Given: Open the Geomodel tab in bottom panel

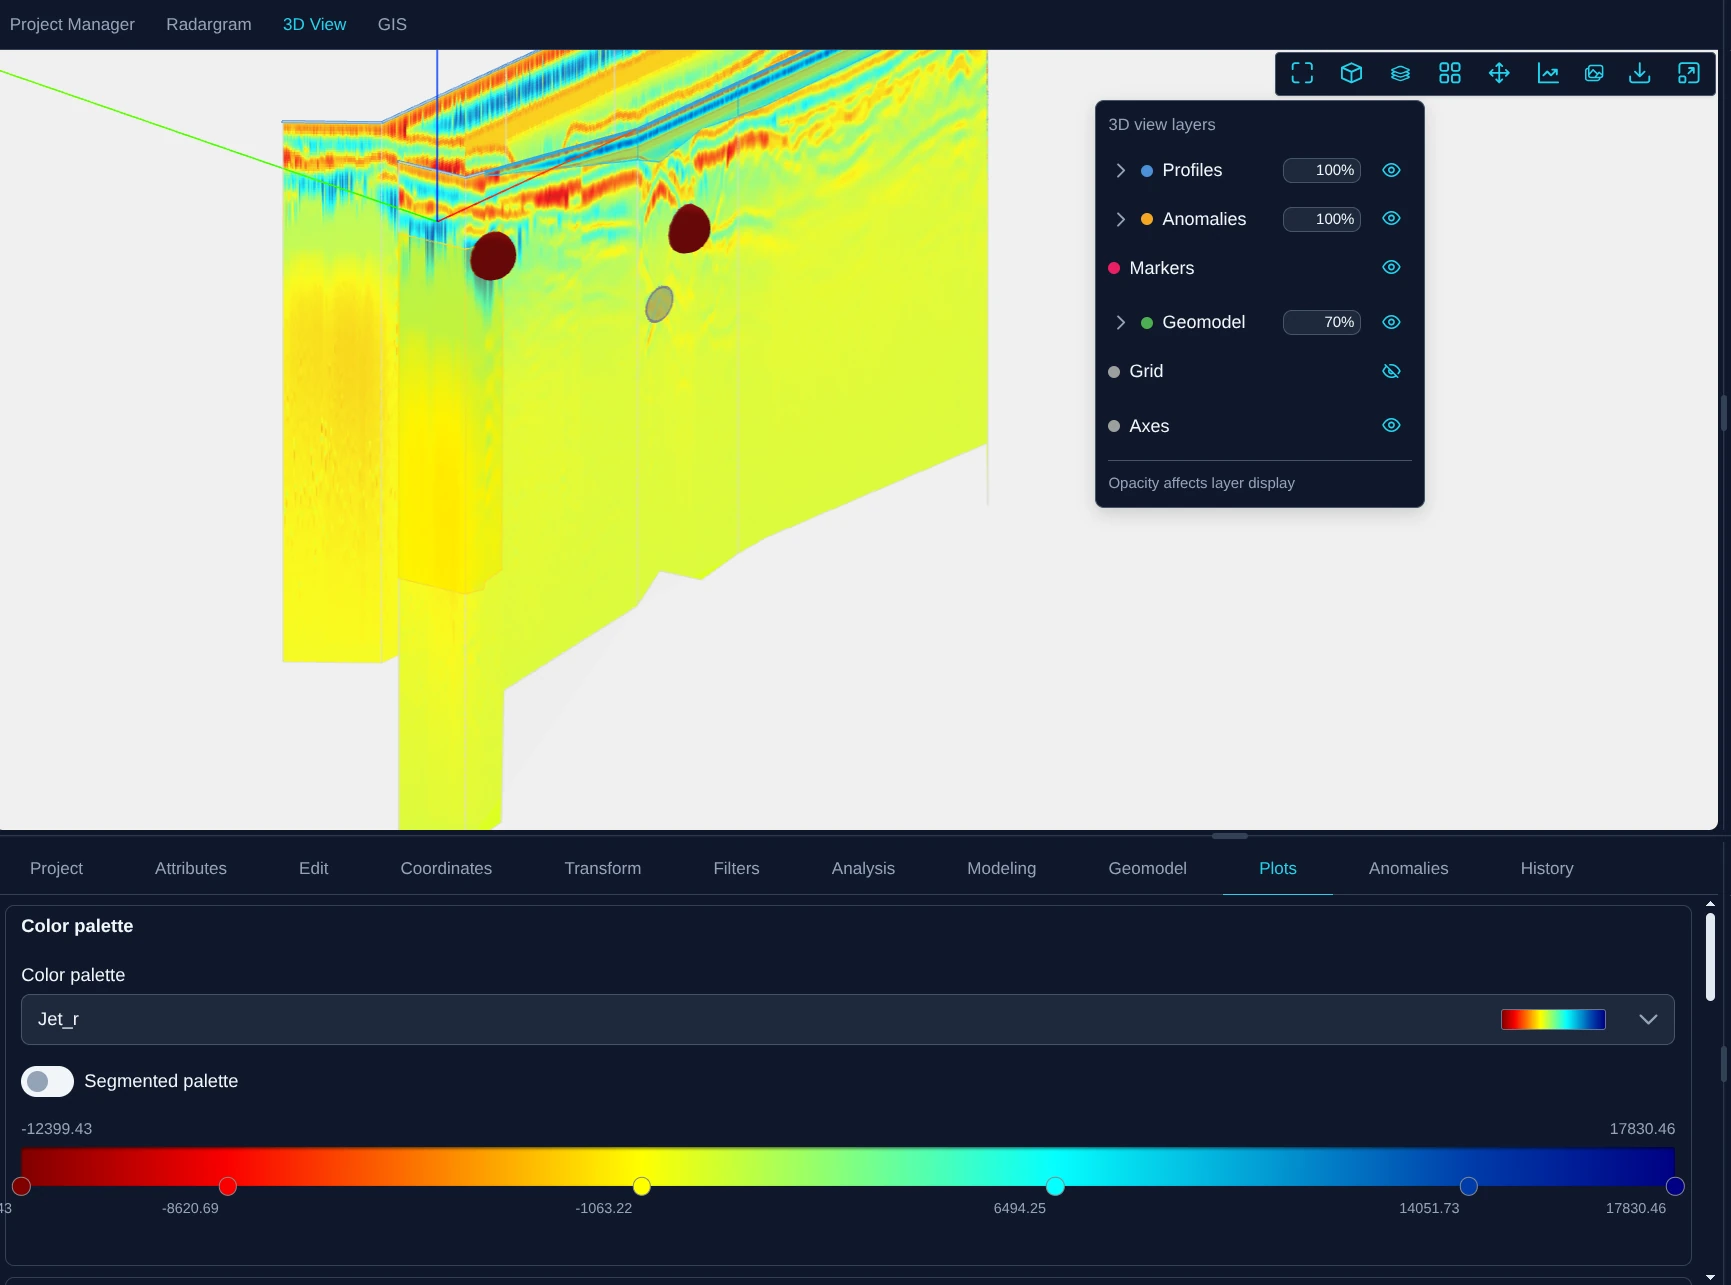Looking at the screenshot, I should click(x=1147, y=868).
